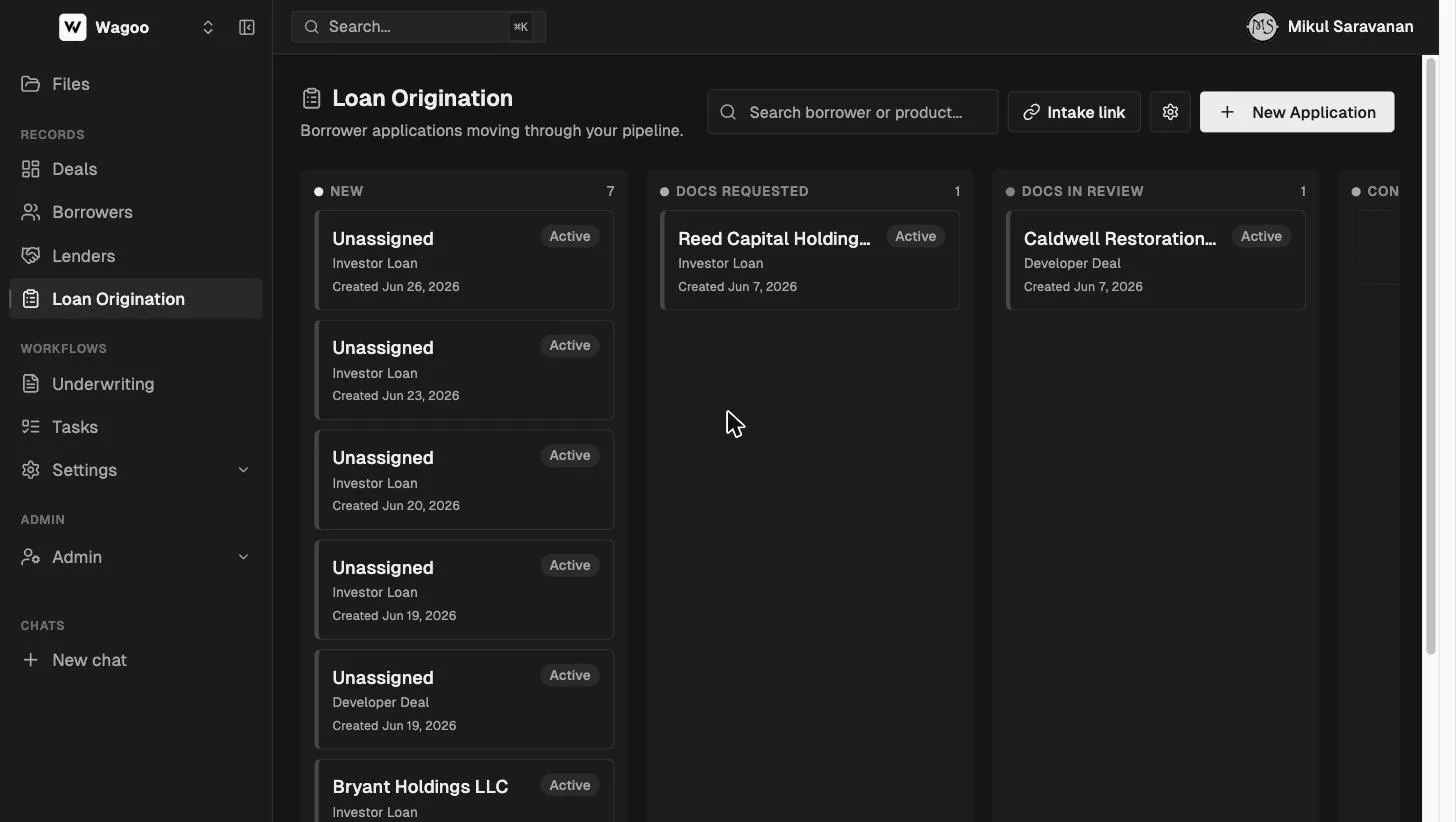Open the Caldwell Restoration card
1456x822 pixels.
click(x=1156, y=261)
